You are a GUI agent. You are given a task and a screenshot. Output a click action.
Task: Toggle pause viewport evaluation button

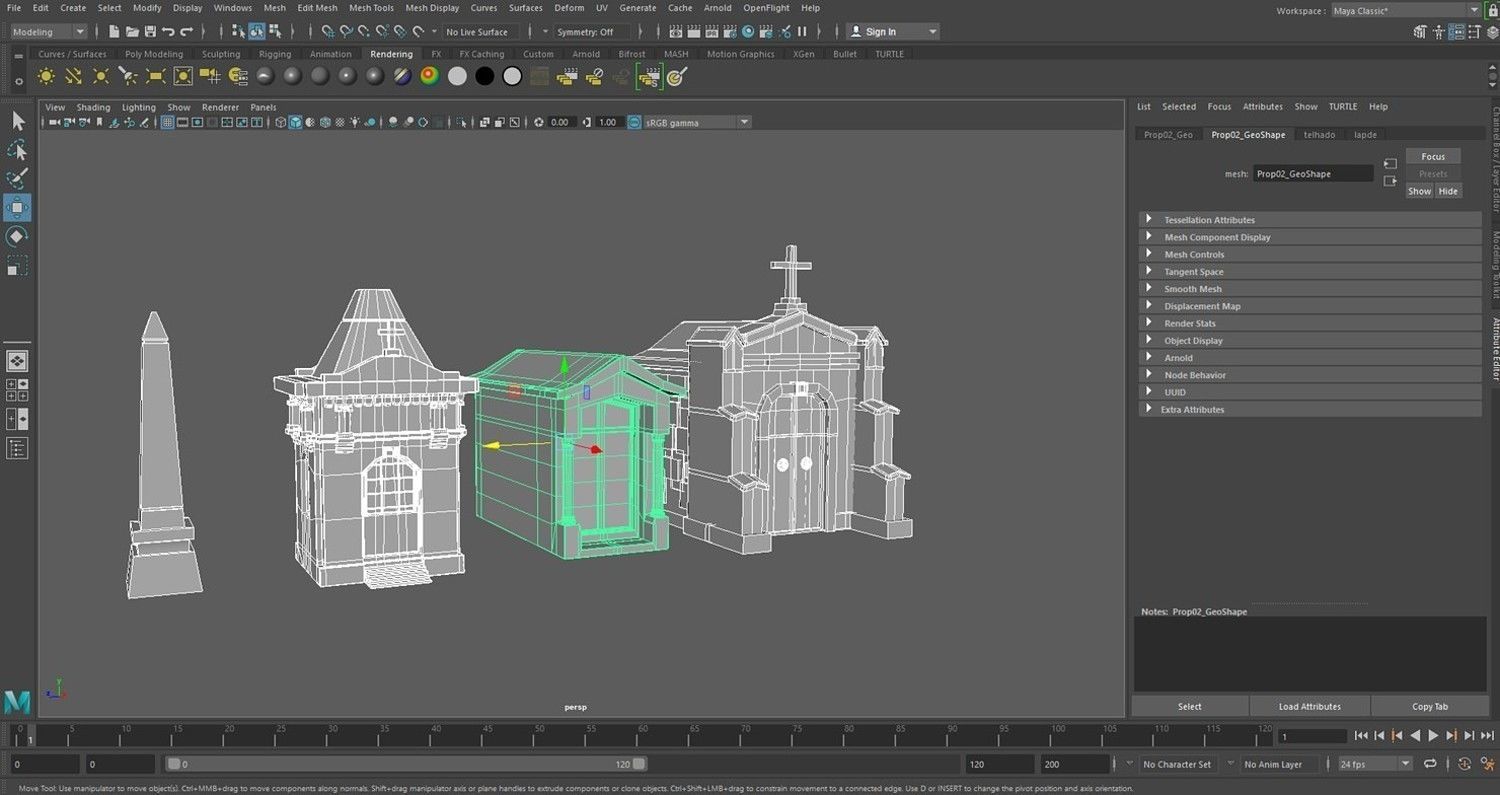point(802,32)
